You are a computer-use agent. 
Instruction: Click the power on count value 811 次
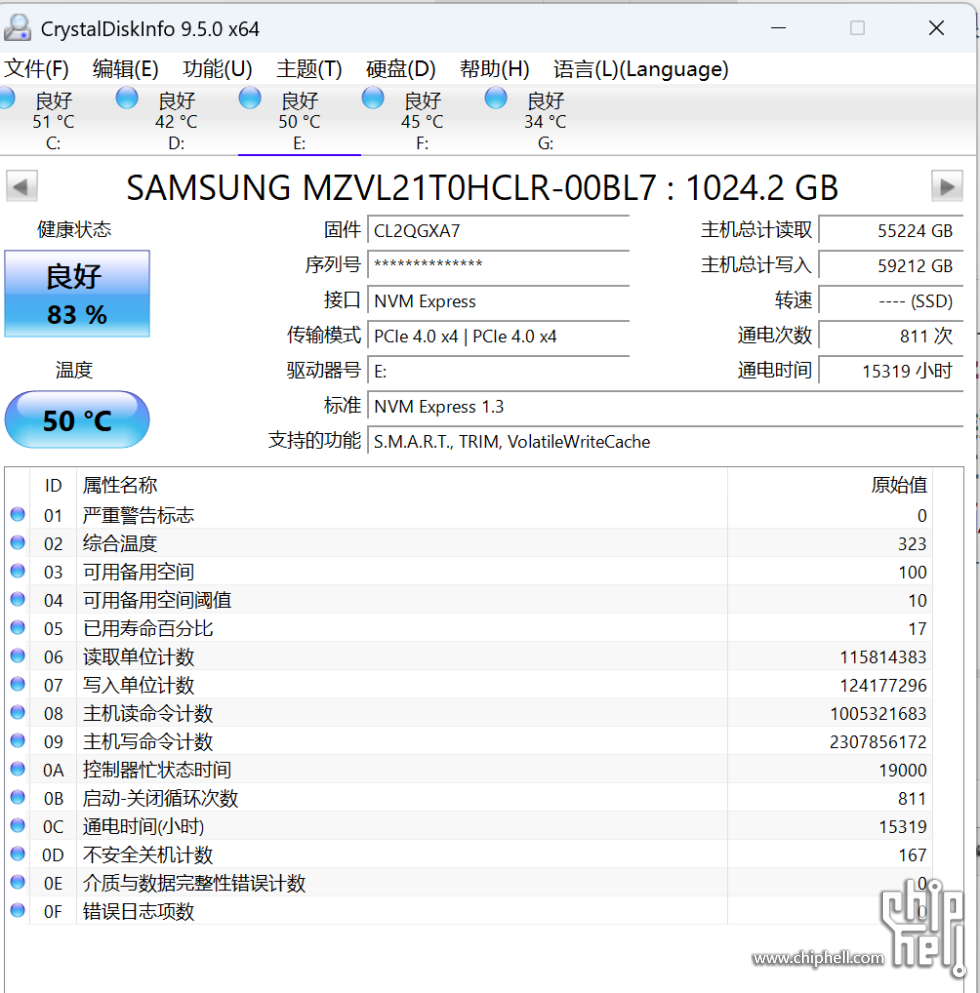[x=891, y=336]
